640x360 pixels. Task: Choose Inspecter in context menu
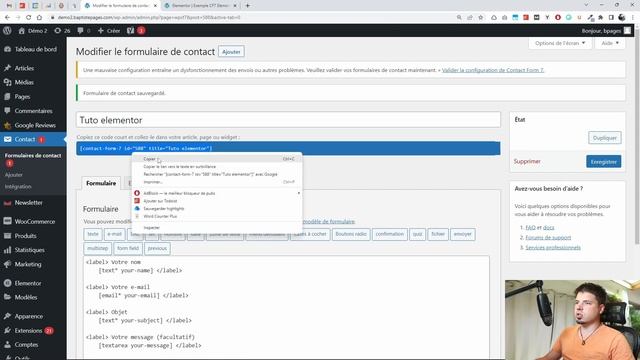[x=217, y=228]
